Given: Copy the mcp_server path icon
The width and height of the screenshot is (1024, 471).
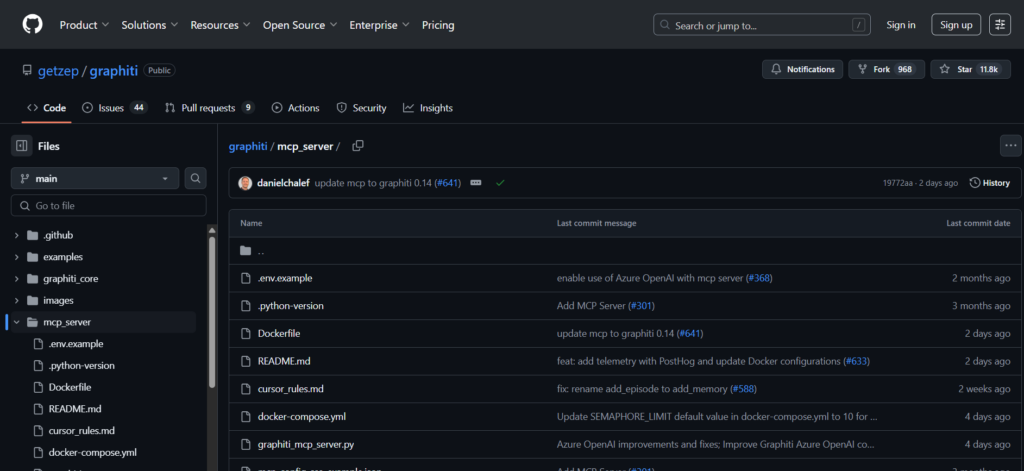Looking at the screenshot, I should (357, 146).
